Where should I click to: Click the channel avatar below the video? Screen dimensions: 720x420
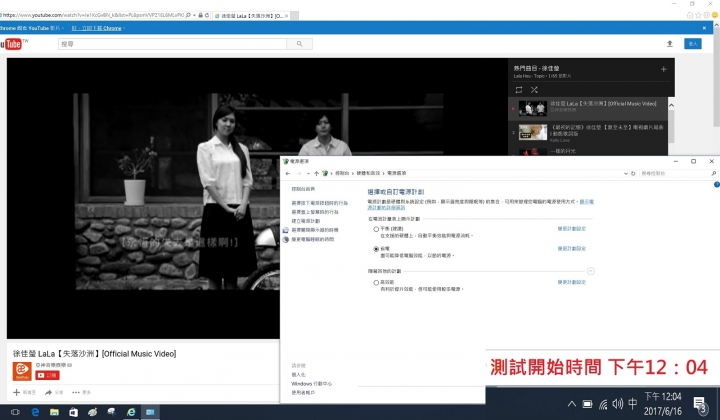[22, 371]
